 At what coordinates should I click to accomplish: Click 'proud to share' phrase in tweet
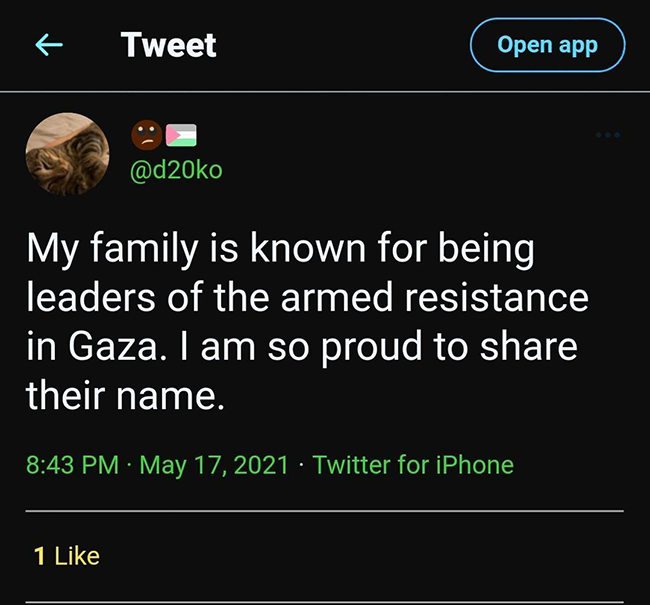[x=449, y=347]
